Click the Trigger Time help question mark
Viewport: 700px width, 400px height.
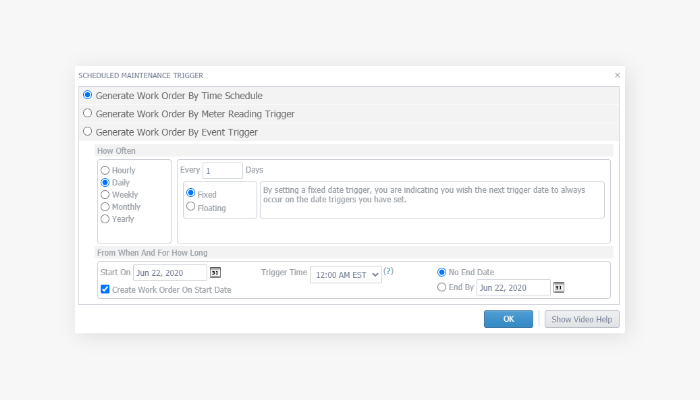coord(388,271)
